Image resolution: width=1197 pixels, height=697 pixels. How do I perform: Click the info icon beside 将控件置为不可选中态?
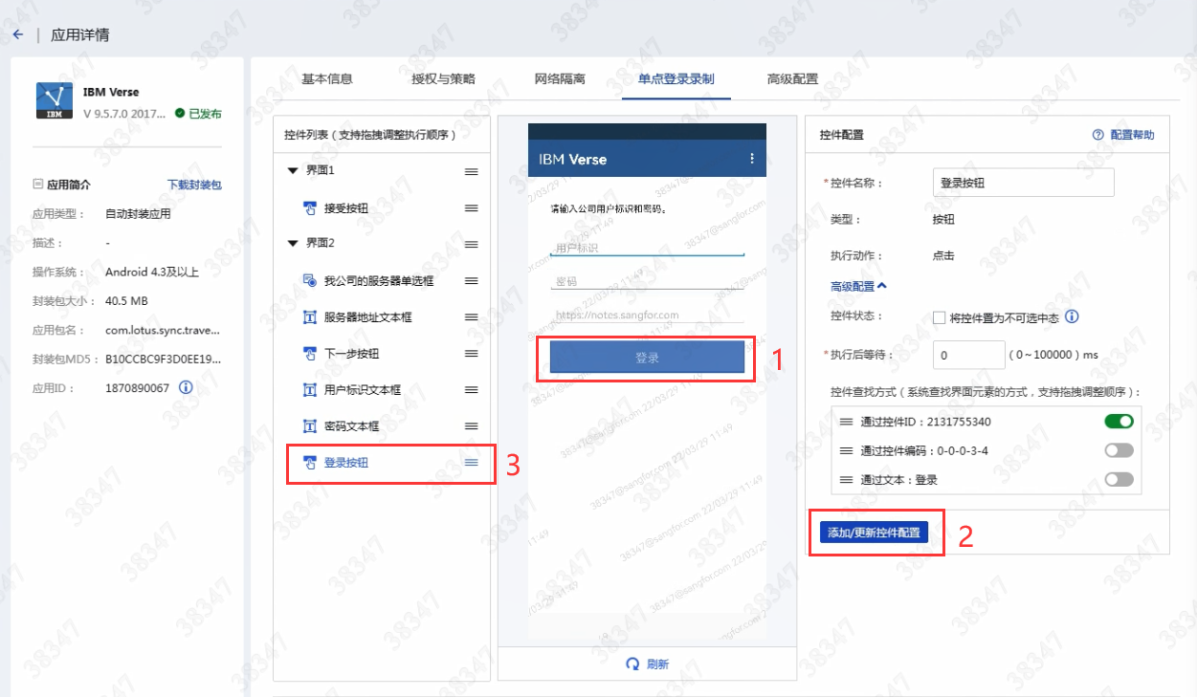point(1071,317)
